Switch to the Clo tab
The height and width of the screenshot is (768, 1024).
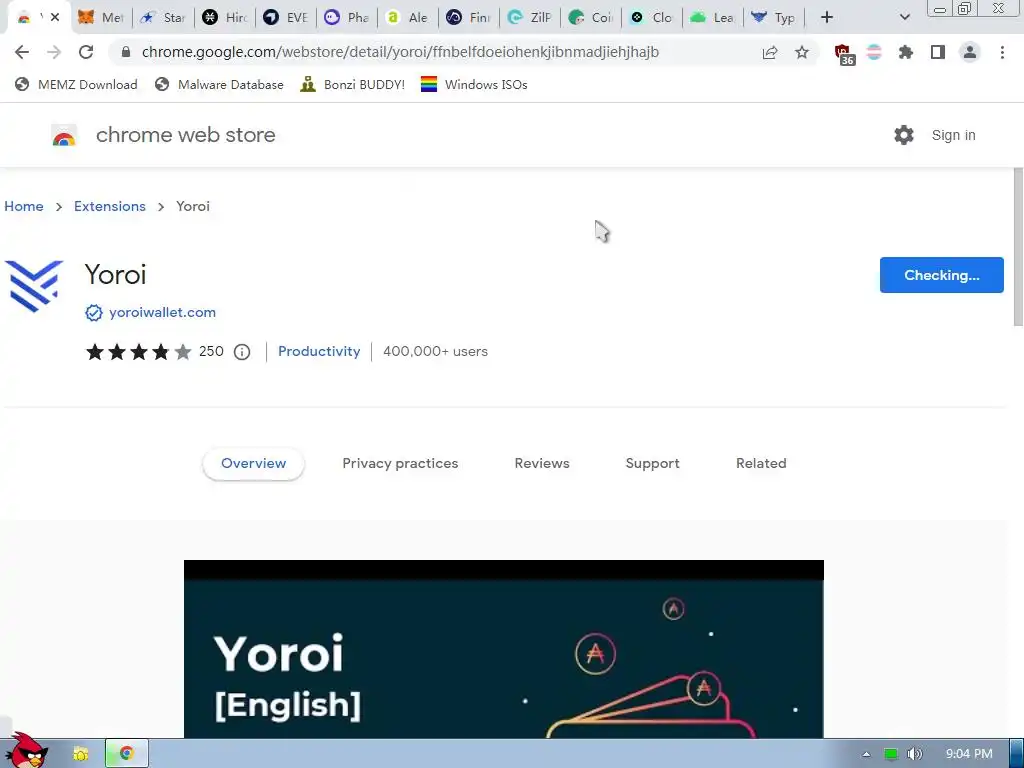(x=652, y=18)
